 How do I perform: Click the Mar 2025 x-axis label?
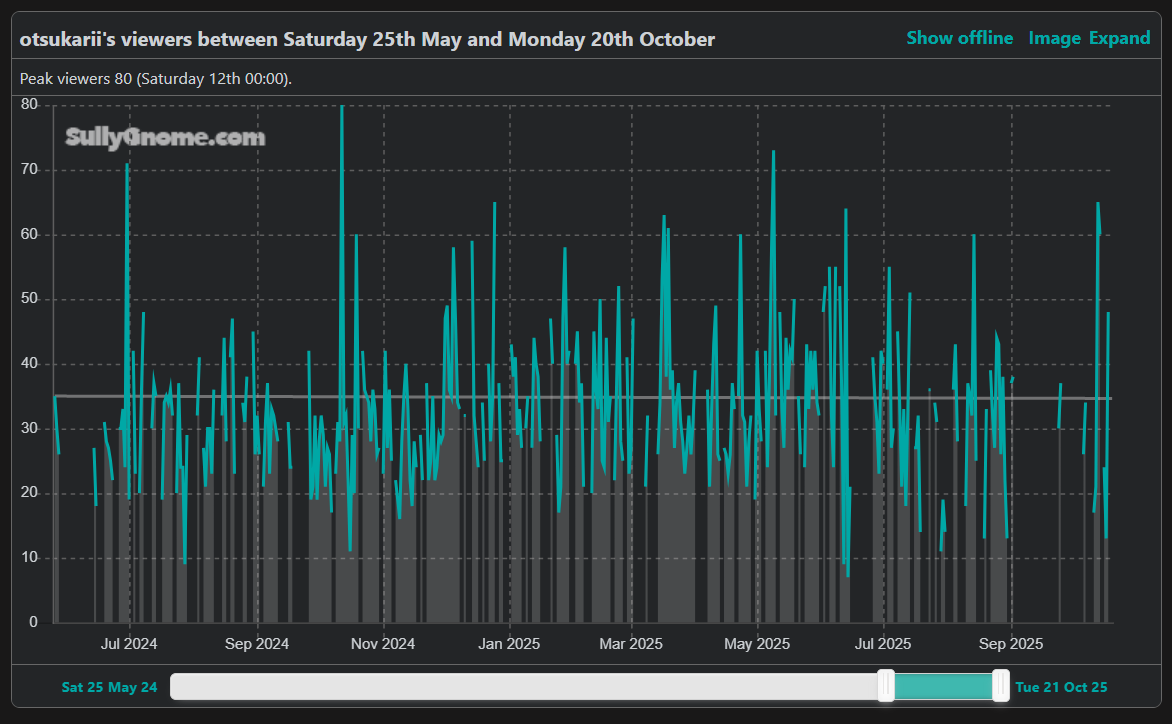631,644
